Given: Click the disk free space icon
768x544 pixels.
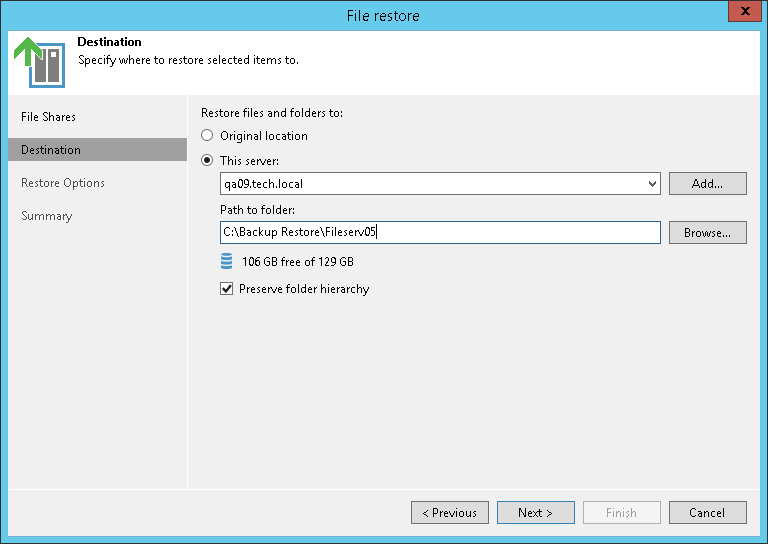Looking at the screenshot, I should point(226,262).
